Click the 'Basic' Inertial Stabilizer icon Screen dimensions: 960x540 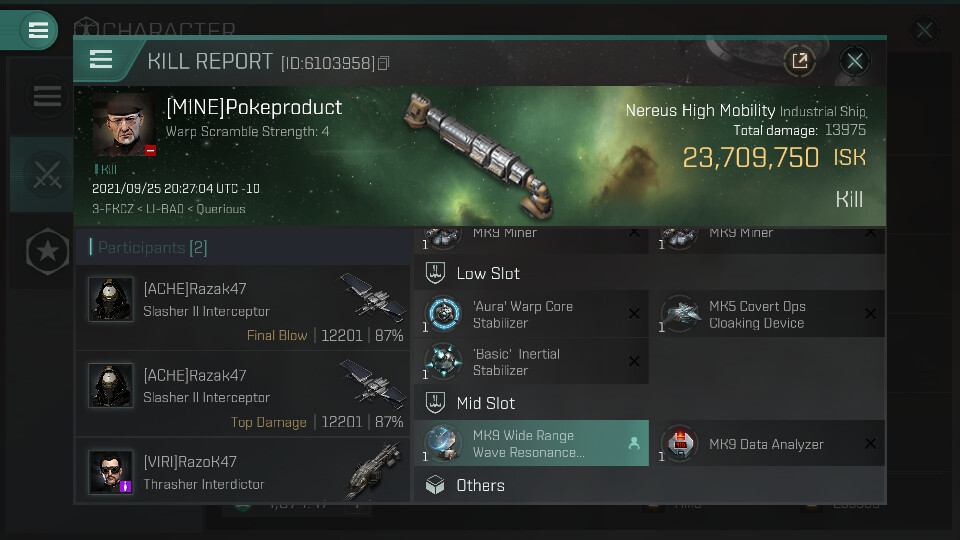point(443,361)
